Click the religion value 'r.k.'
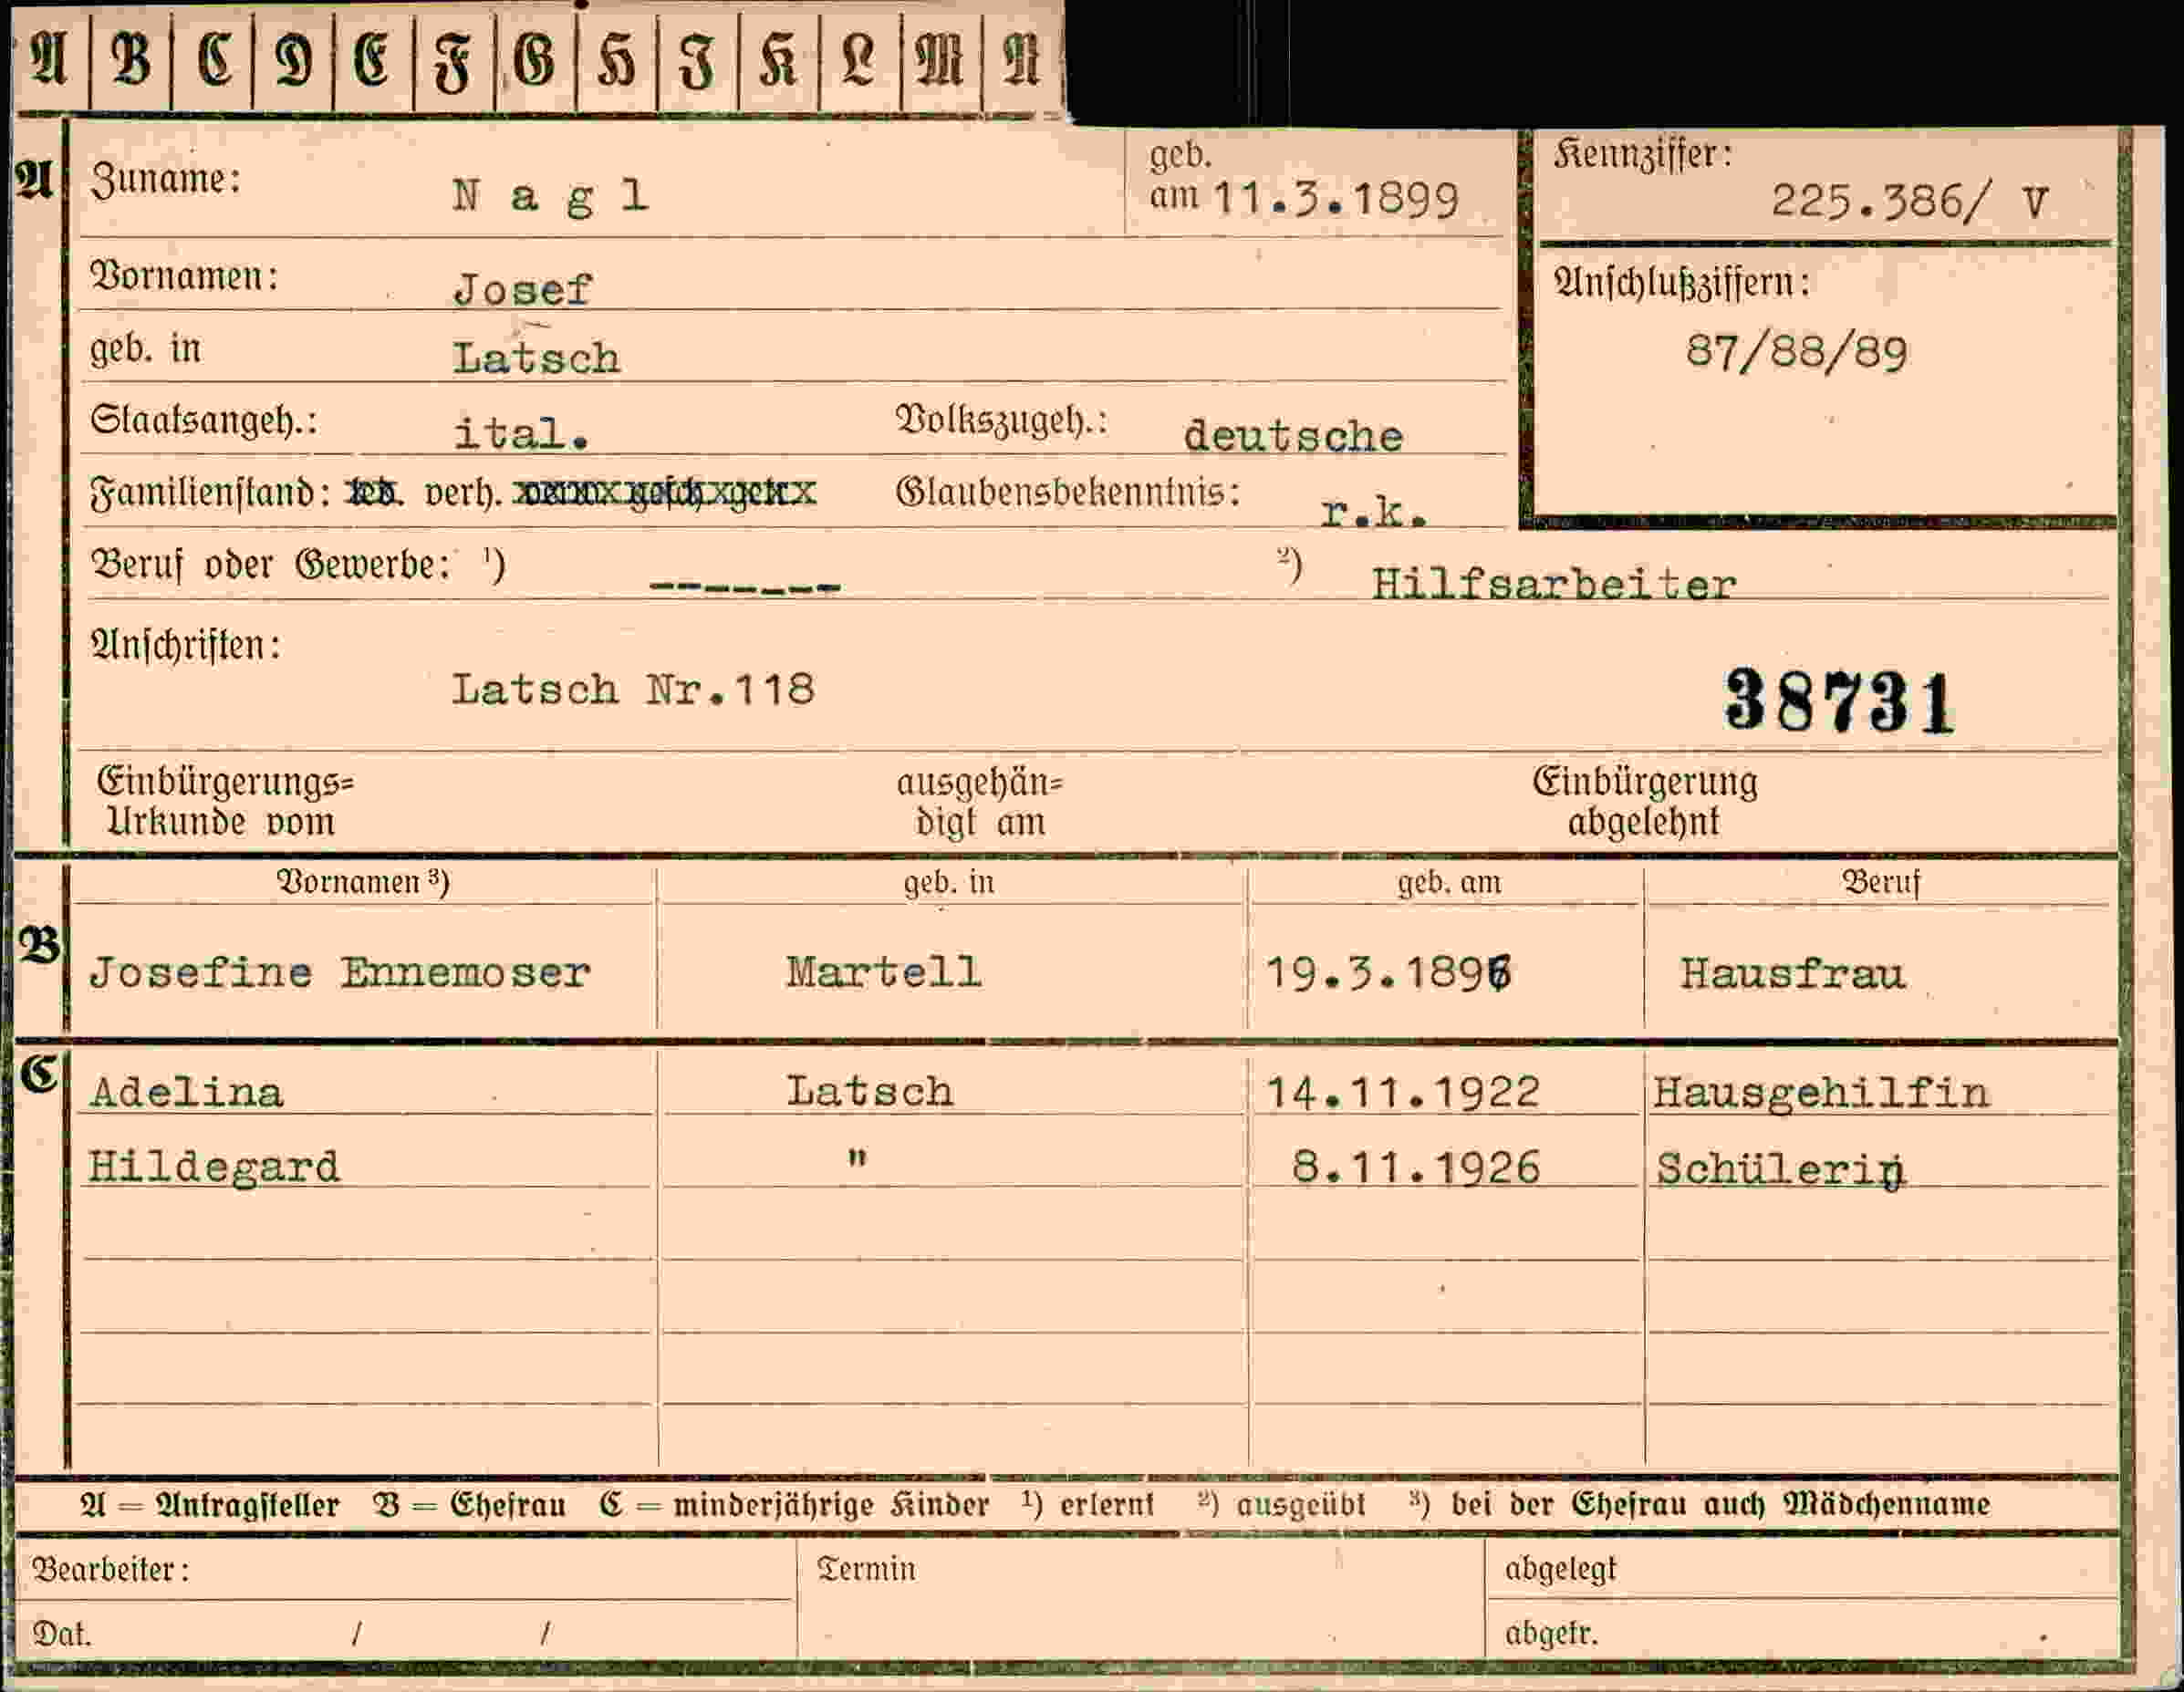Screen dimensions: 2184x1692 coord(1373,512)
